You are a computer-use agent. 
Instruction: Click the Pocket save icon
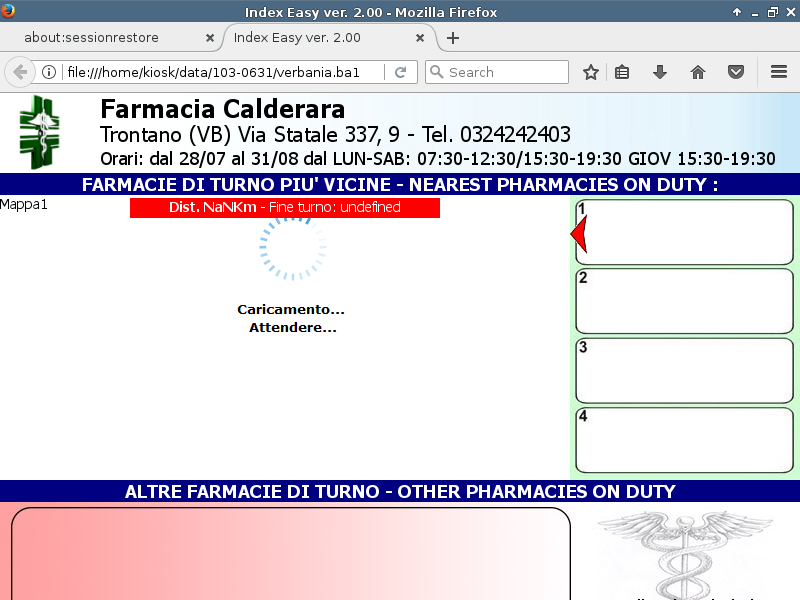click(x=736, y=72)
